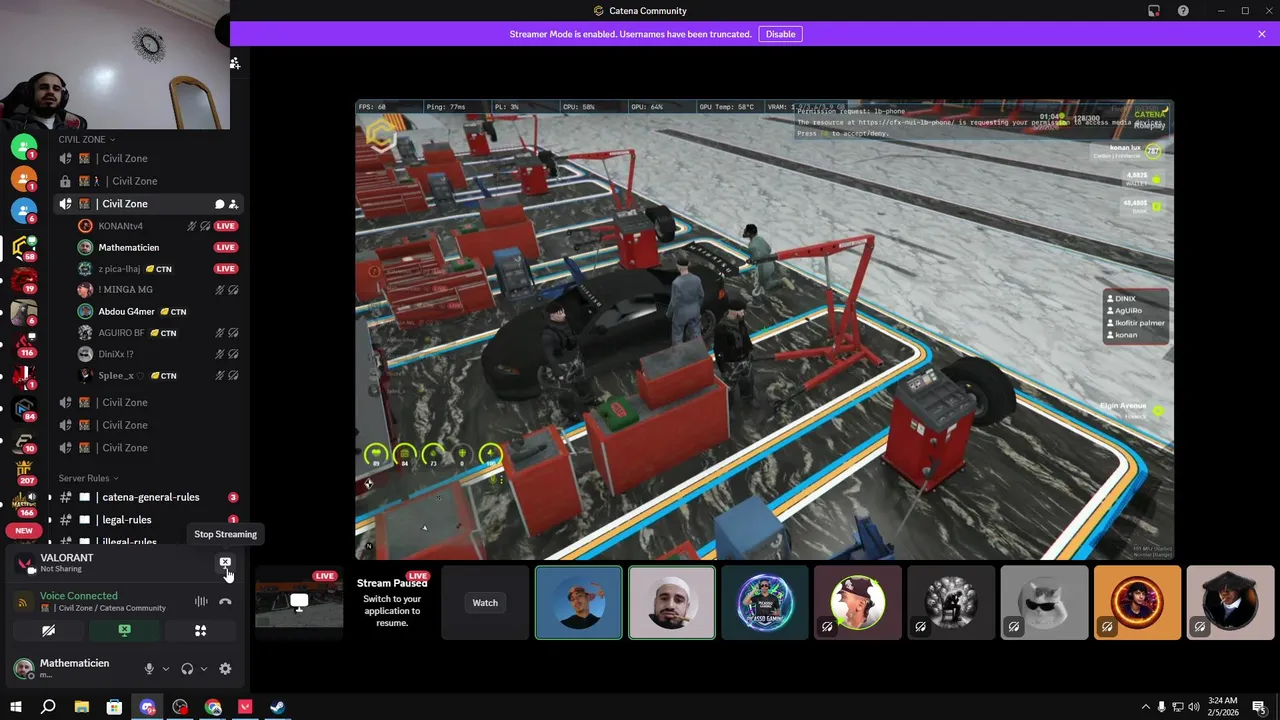Click the Voice Connected status text
Image resolution: width=1280 pixels, height=720 pixels.
click(x=78, y=596)
